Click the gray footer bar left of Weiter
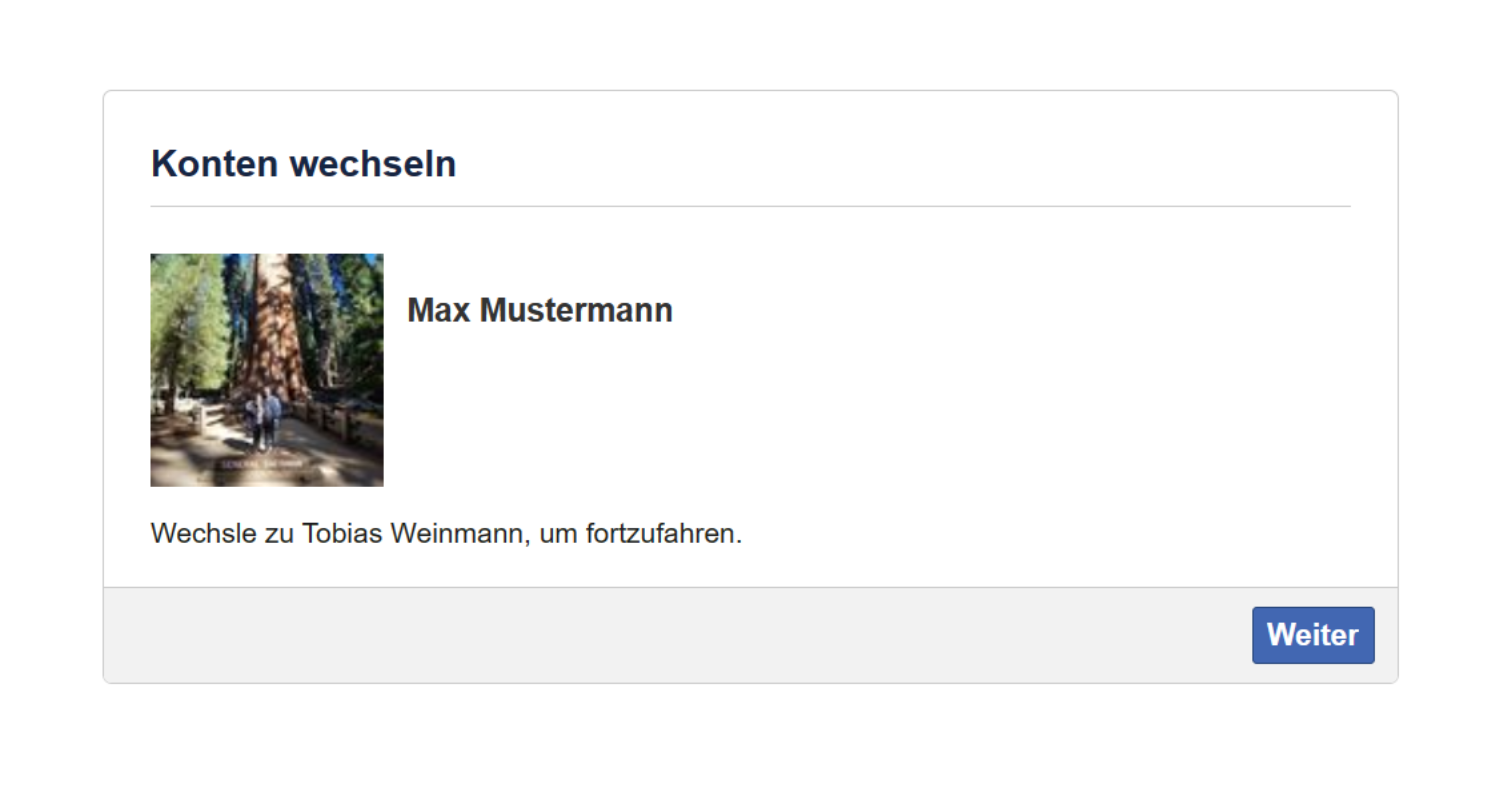 [x=670, y=635]
